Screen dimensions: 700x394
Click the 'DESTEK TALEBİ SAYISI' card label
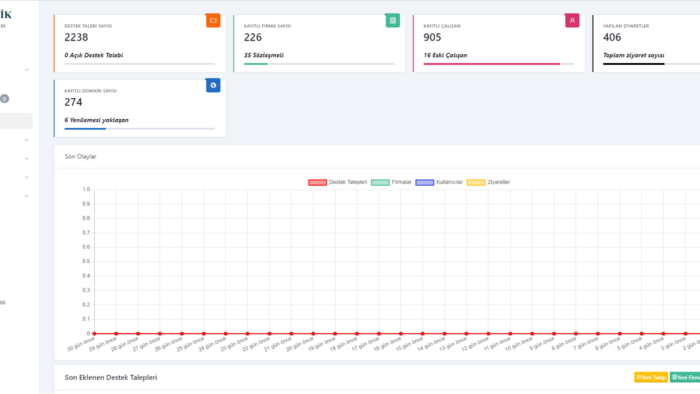[88, 26]
